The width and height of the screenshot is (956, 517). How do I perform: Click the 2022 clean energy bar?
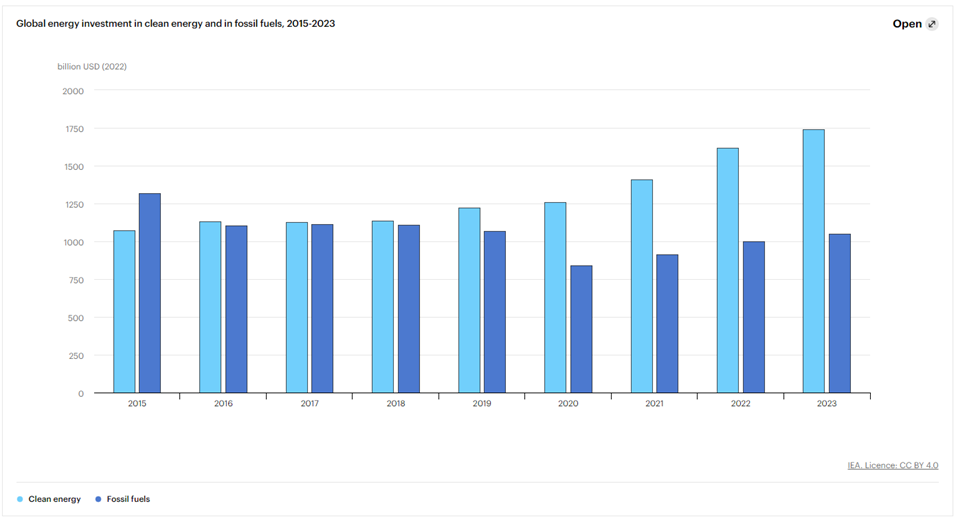coord(727,270)
